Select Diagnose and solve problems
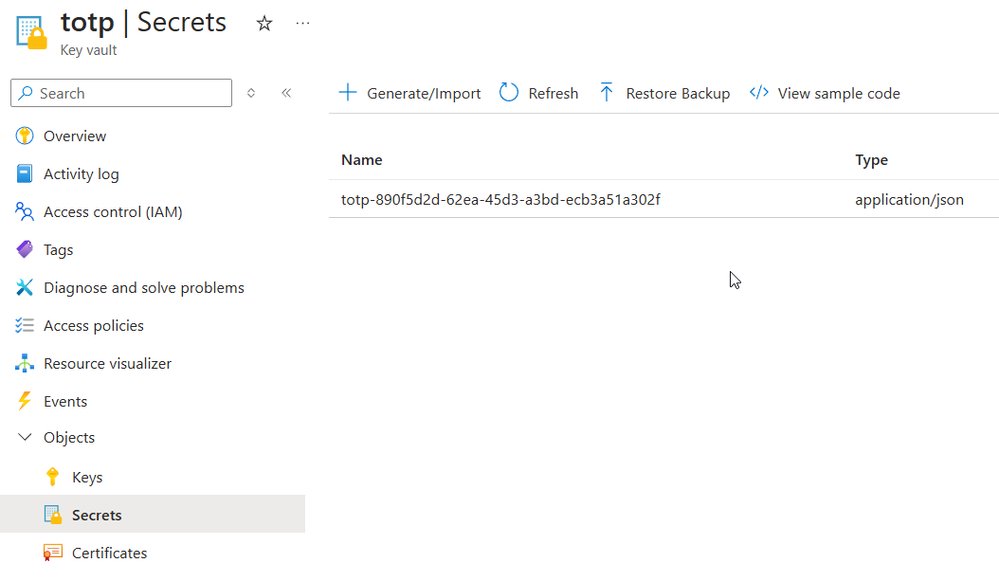 (144, 287)
